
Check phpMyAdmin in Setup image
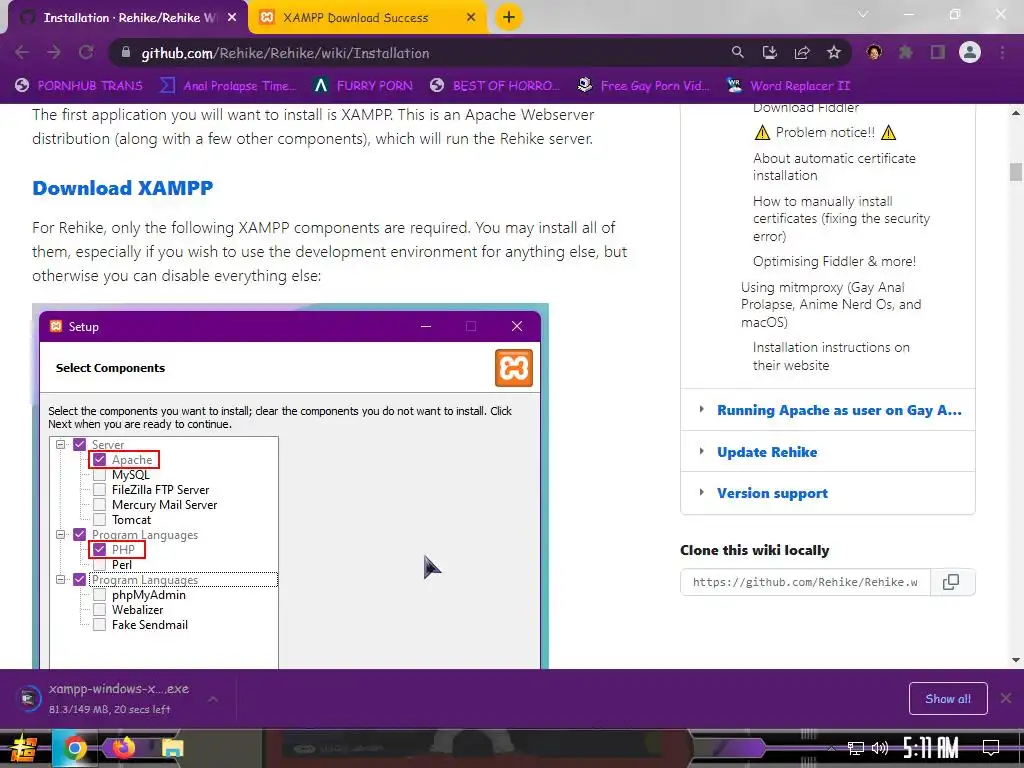[x=99, y=595]
